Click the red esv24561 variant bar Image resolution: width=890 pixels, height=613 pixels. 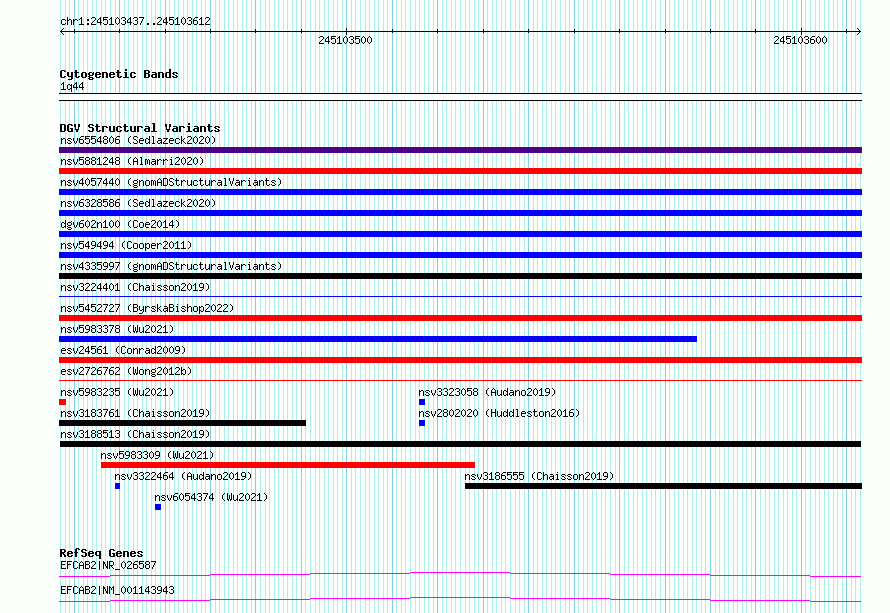(x=460, y=360)
